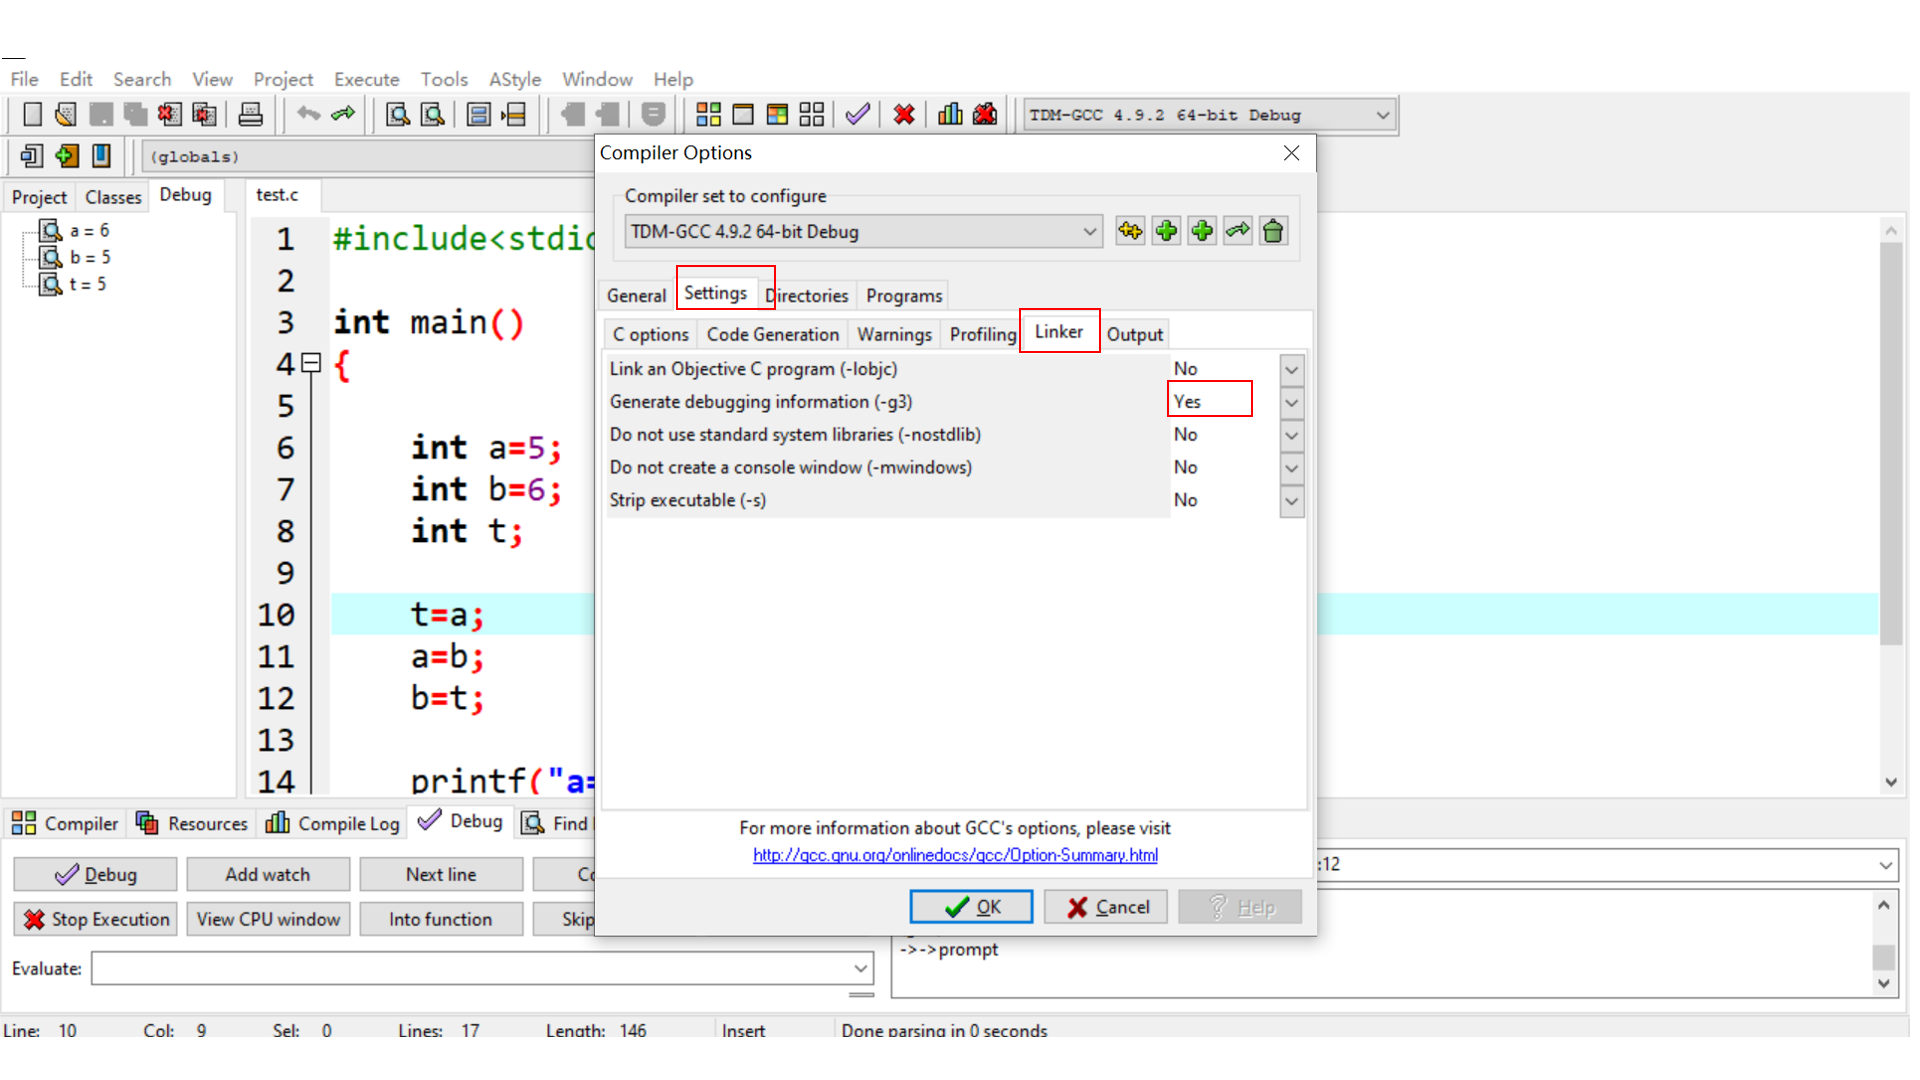Click the Debug checkmark toolbar icon
The image size is (1920, 1080).
click(x=857, y=115)
